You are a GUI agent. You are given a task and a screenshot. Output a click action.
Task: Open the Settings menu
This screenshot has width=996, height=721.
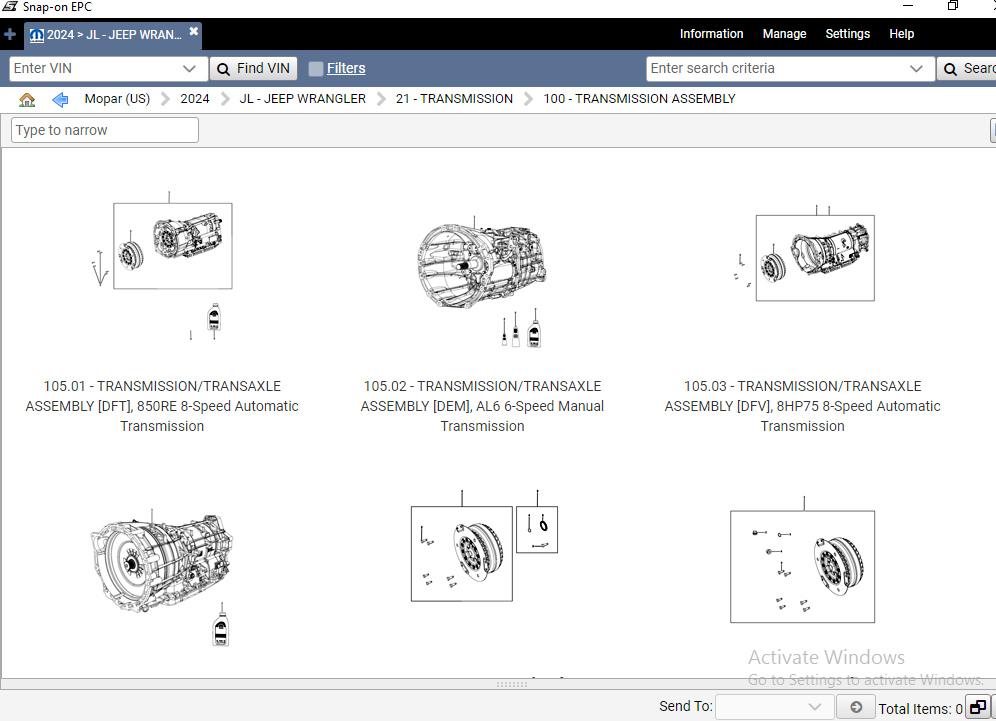click(x=847, y=33)
